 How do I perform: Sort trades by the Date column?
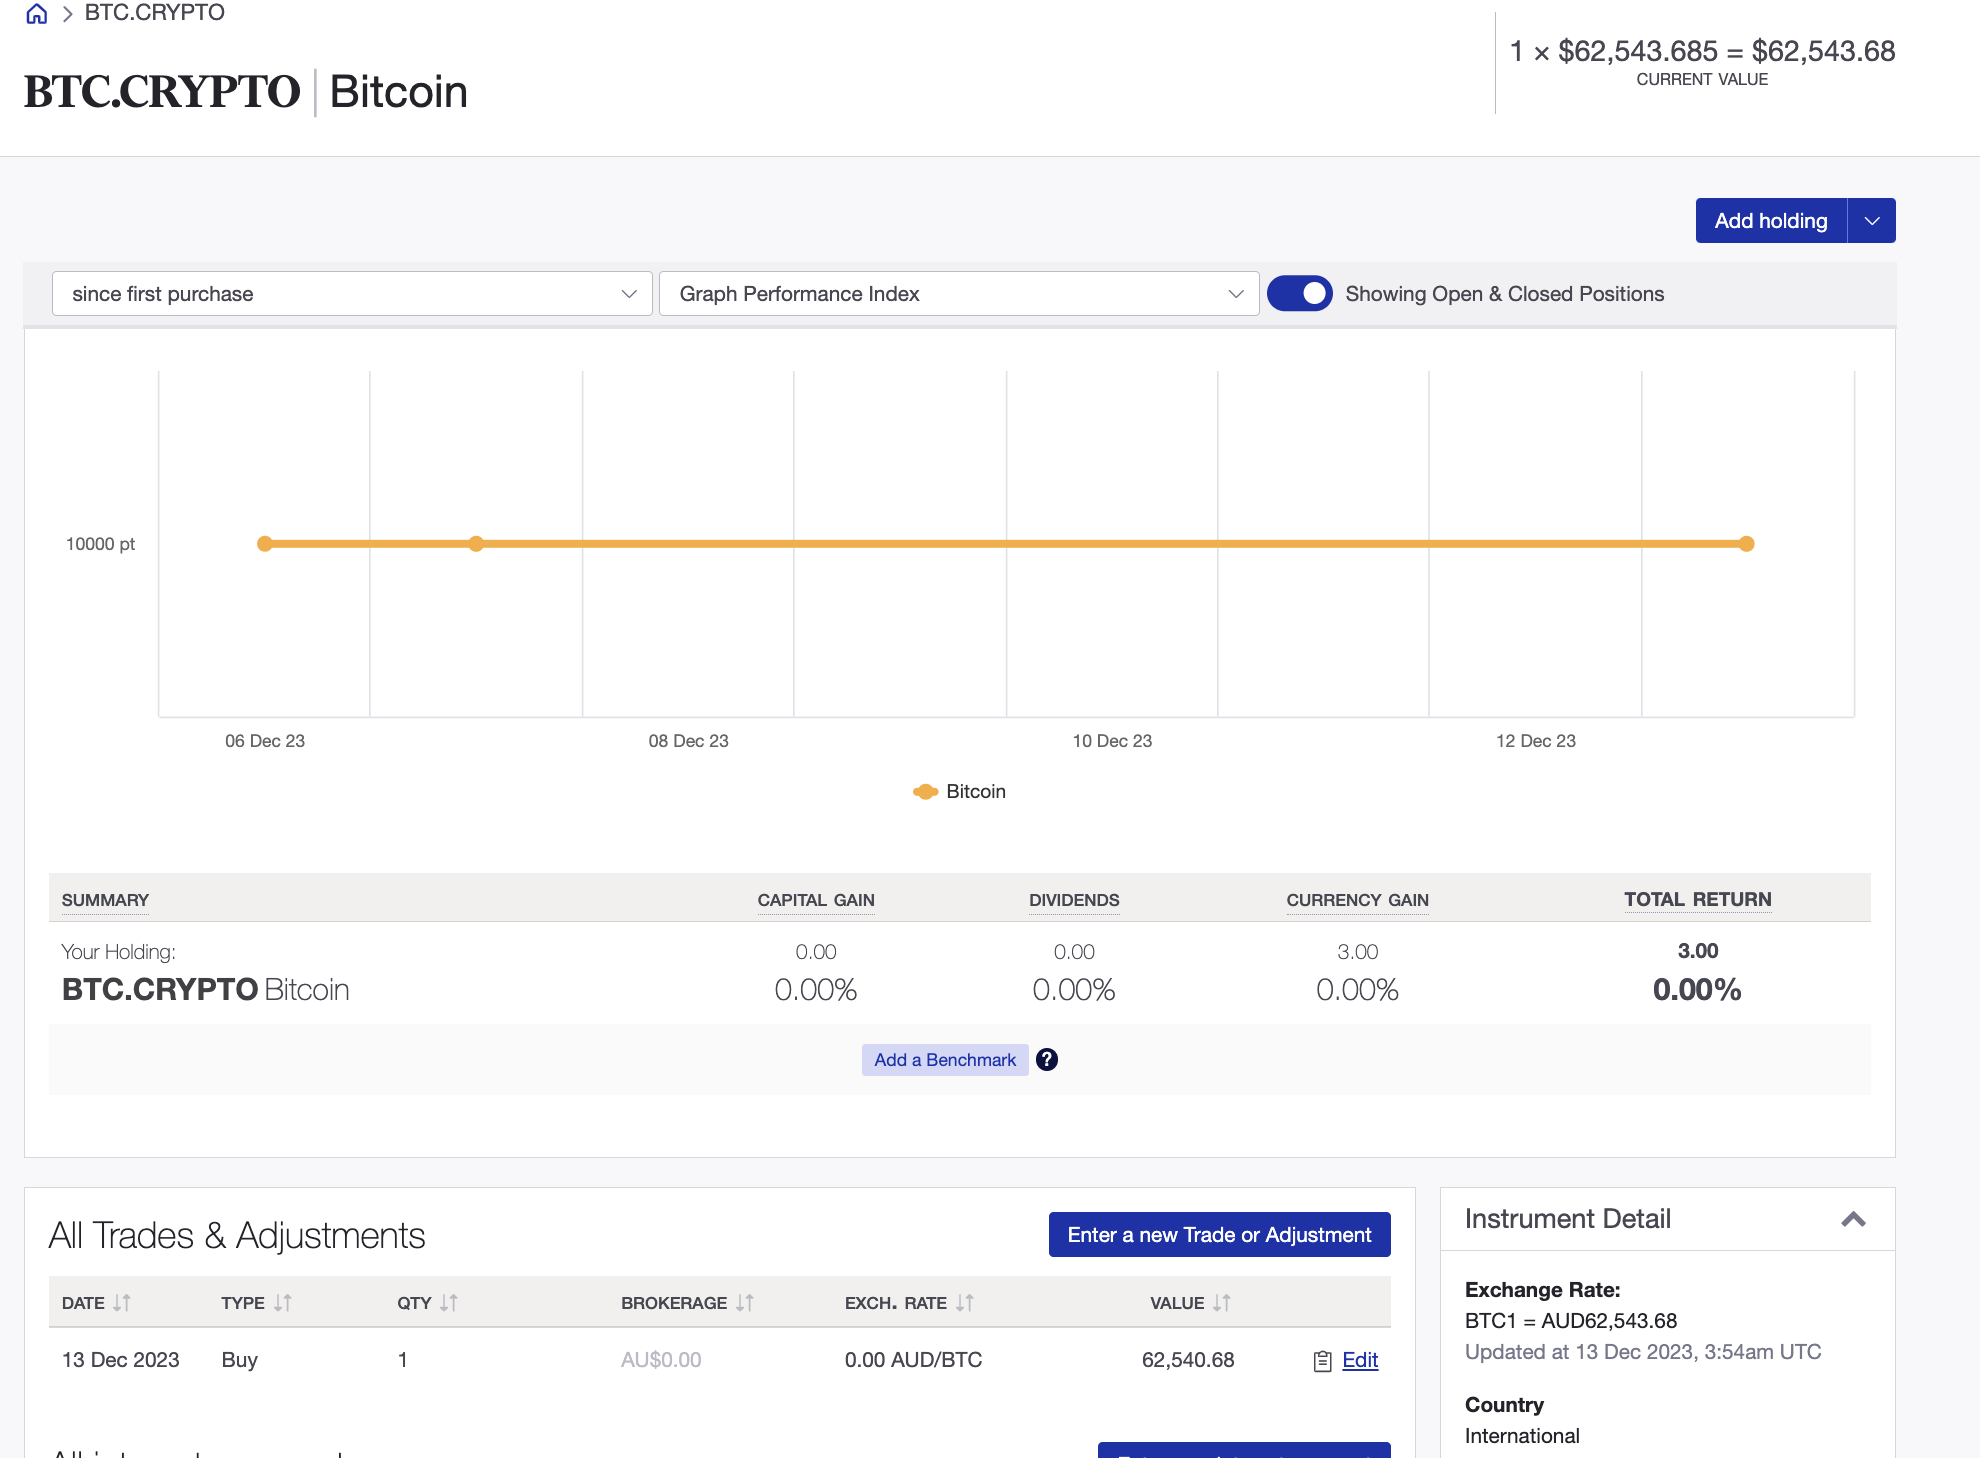point(123,1302)
